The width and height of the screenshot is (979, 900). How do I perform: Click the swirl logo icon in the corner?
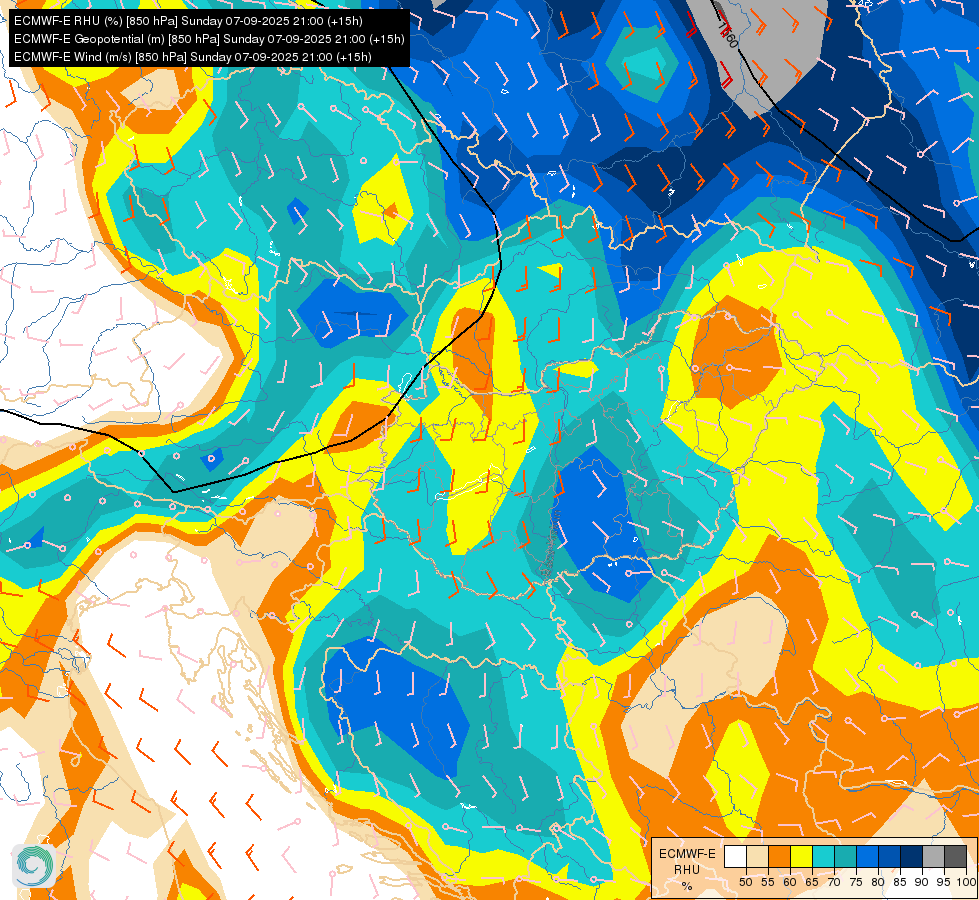pyautogui.click(x=32, y=865)
